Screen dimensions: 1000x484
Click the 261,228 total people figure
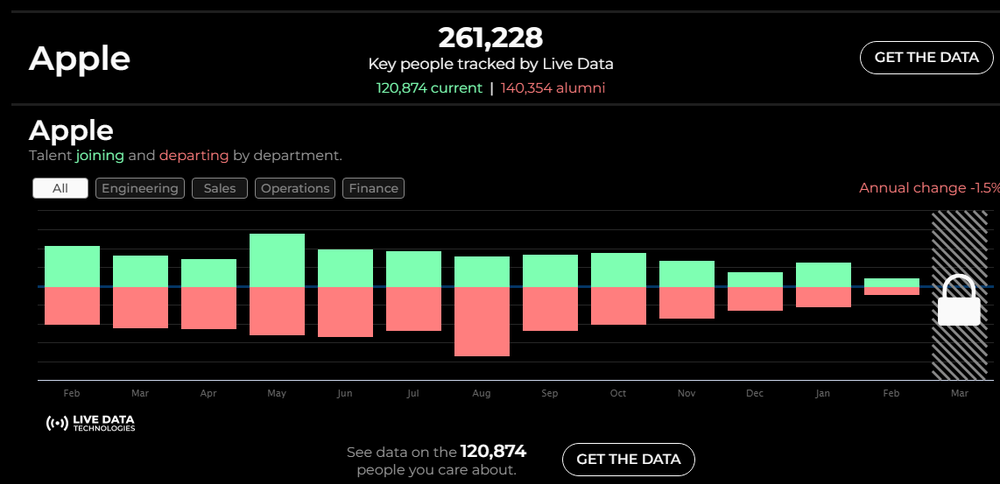[490, 38]
